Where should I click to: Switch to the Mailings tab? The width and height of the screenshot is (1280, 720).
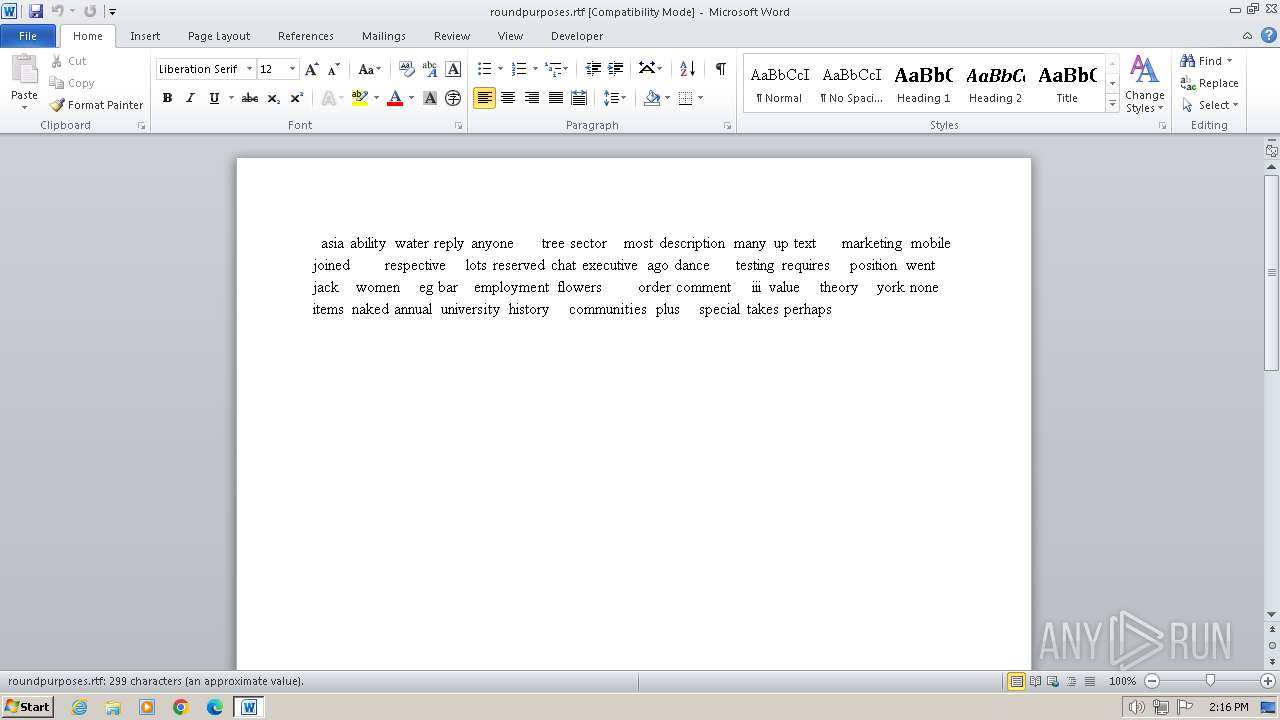coord(384,35)
